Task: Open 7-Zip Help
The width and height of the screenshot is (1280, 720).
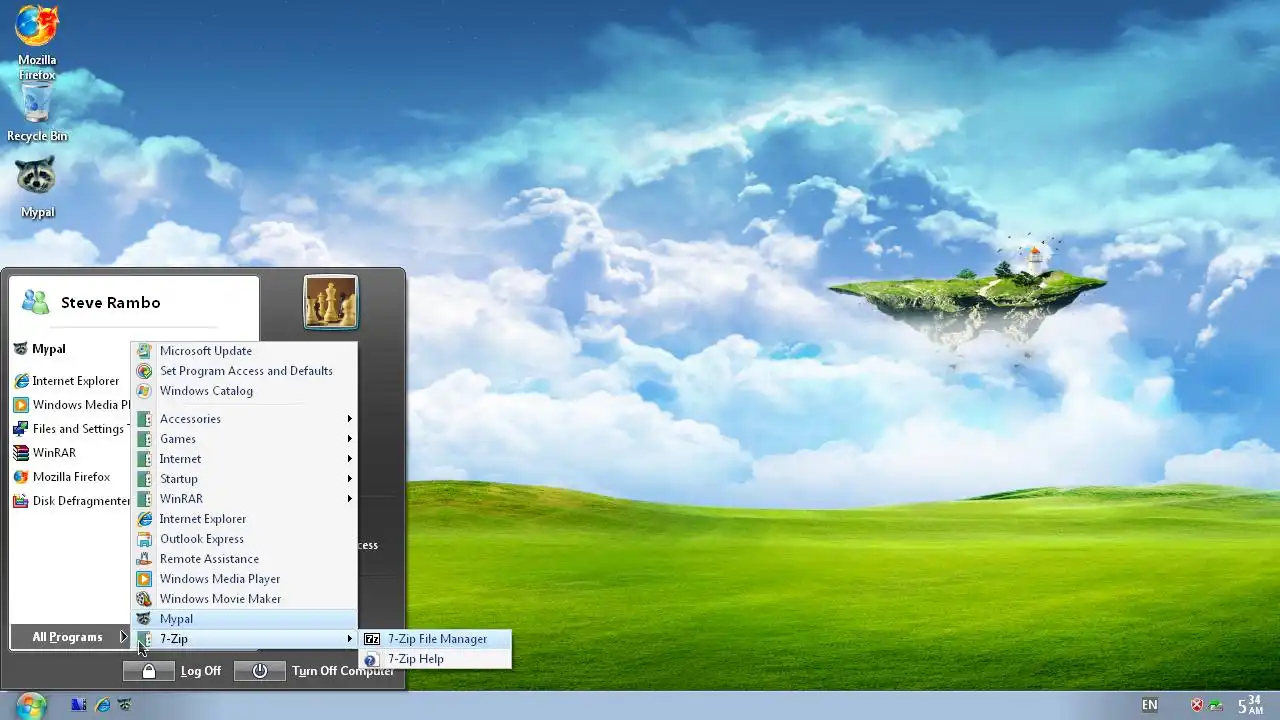Action: [435, 659]
